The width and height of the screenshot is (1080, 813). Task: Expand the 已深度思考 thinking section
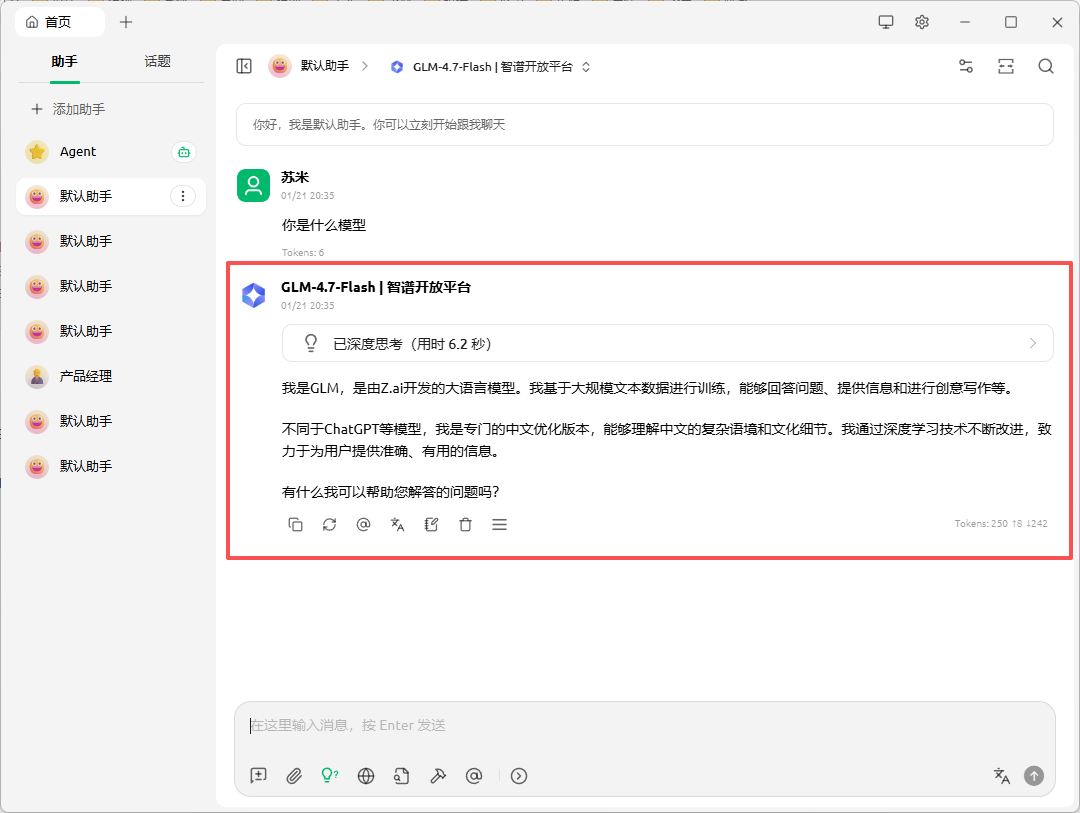pos(667,343)
